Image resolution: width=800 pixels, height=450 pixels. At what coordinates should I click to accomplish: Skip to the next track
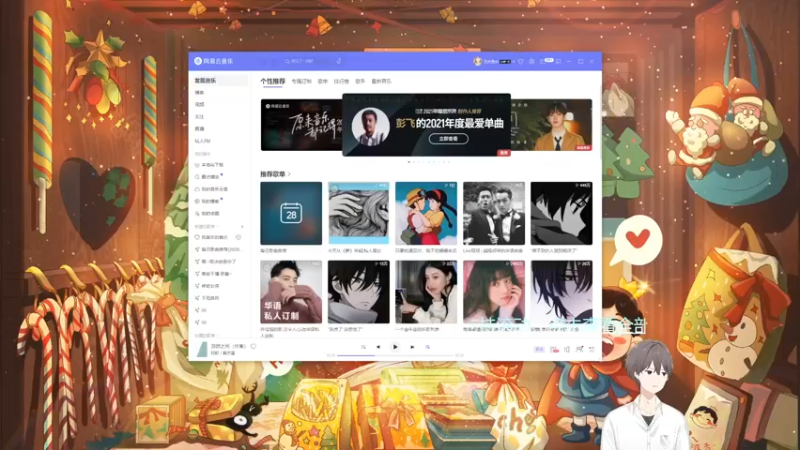point(412,347)
